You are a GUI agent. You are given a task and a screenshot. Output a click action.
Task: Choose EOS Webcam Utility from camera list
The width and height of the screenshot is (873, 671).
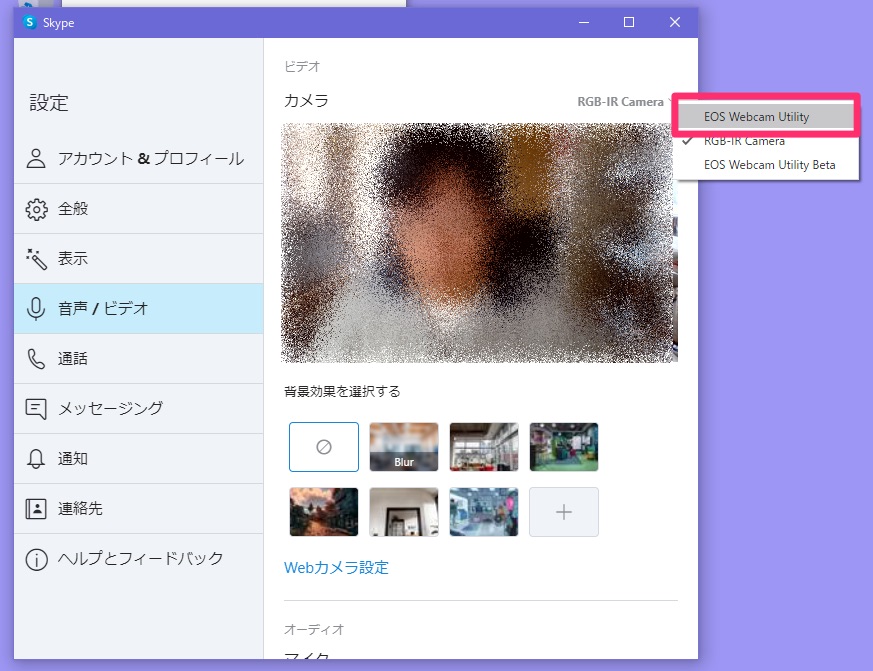pos(766,116)
